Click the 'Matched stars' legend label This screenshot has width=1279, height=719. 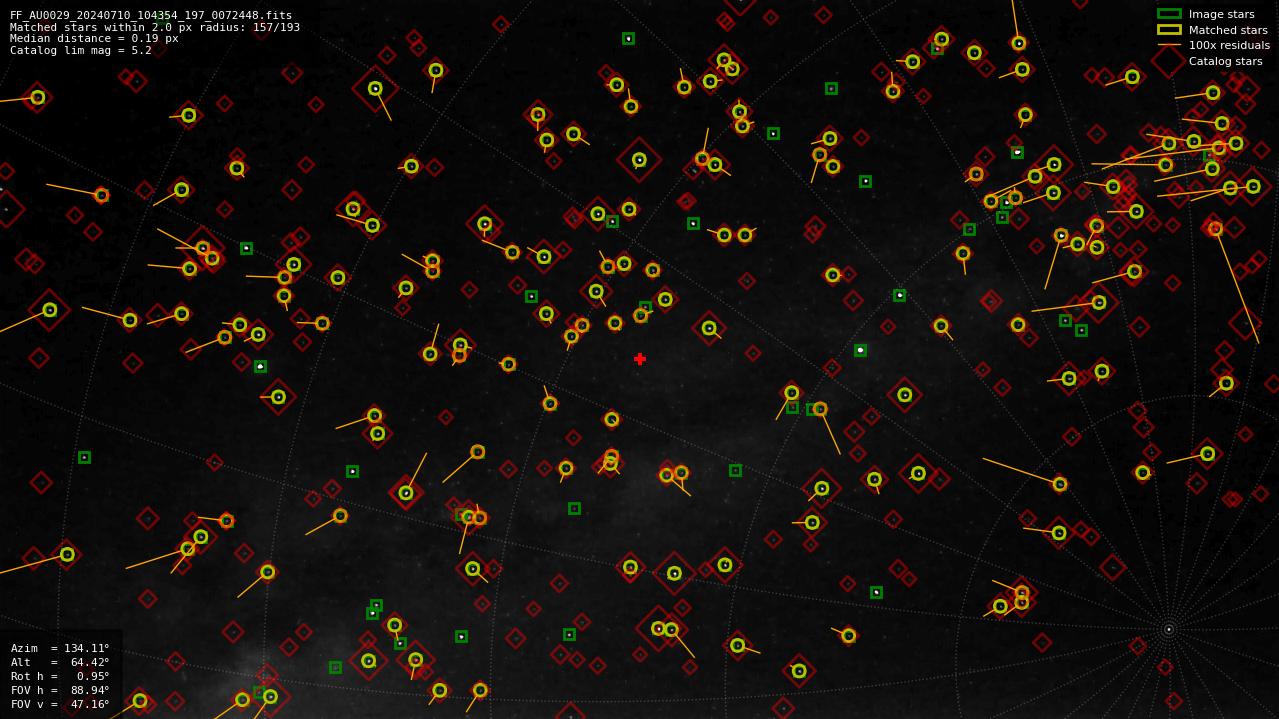click(1228, 30)
